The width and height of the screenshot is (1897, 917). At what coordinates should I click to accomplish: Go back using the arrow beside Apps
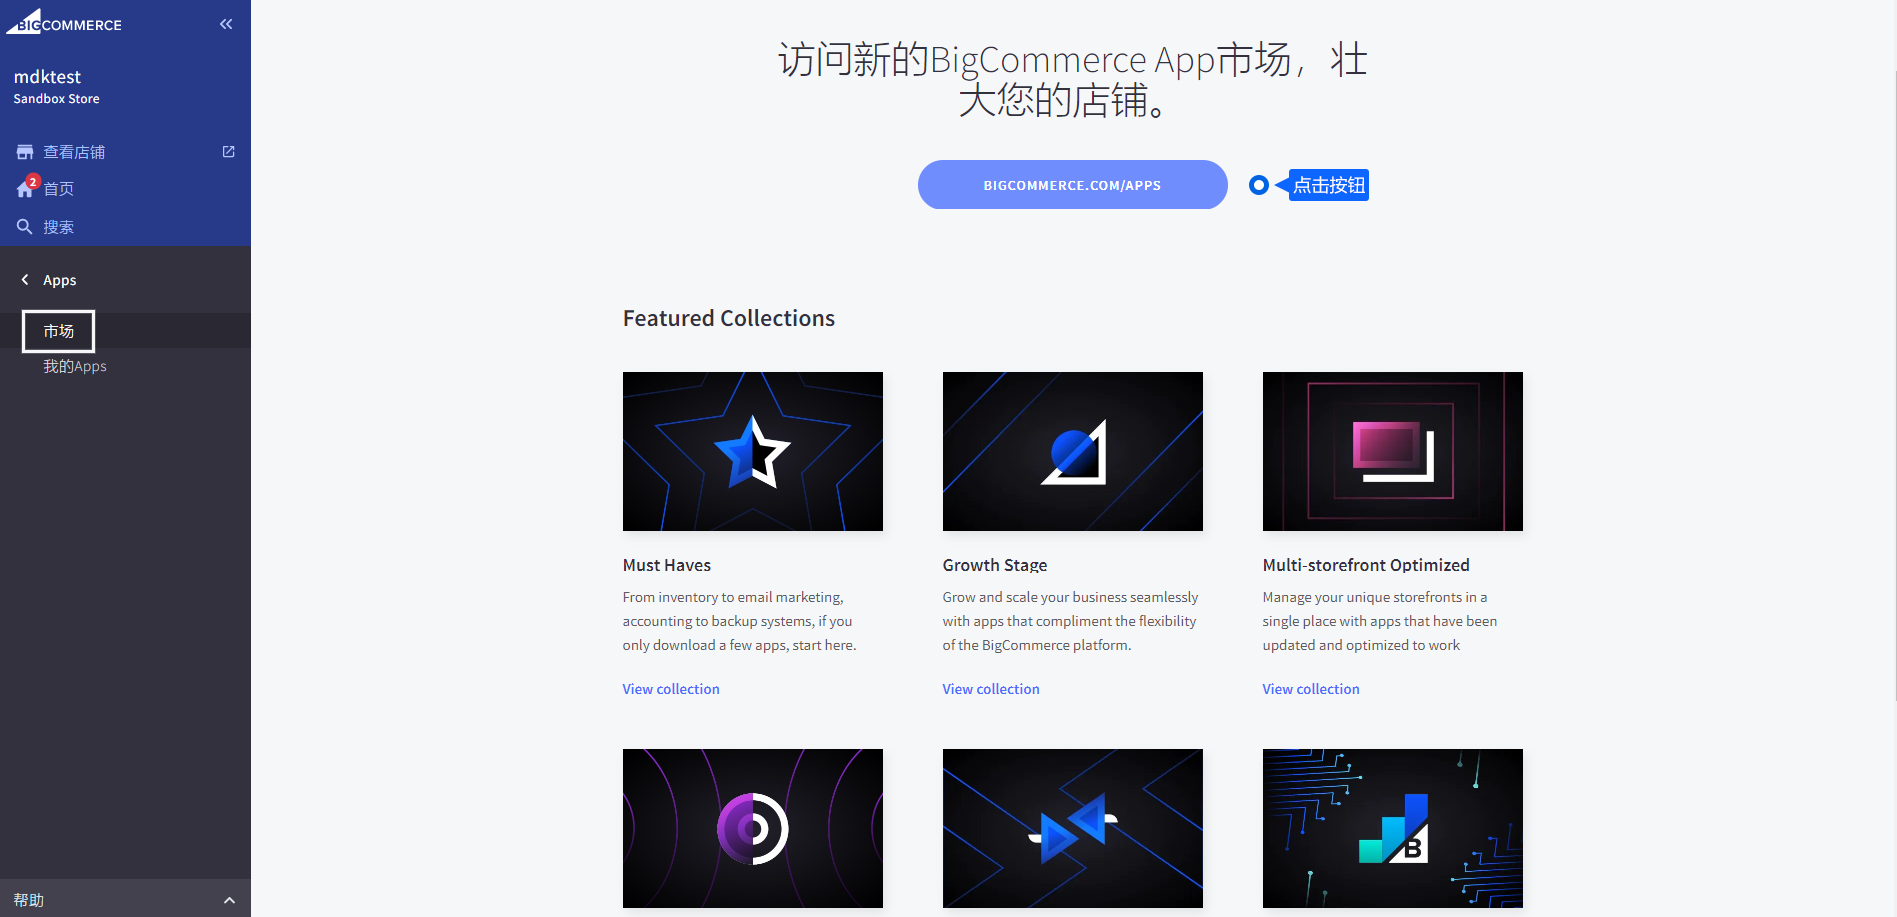tap(25, 280)
